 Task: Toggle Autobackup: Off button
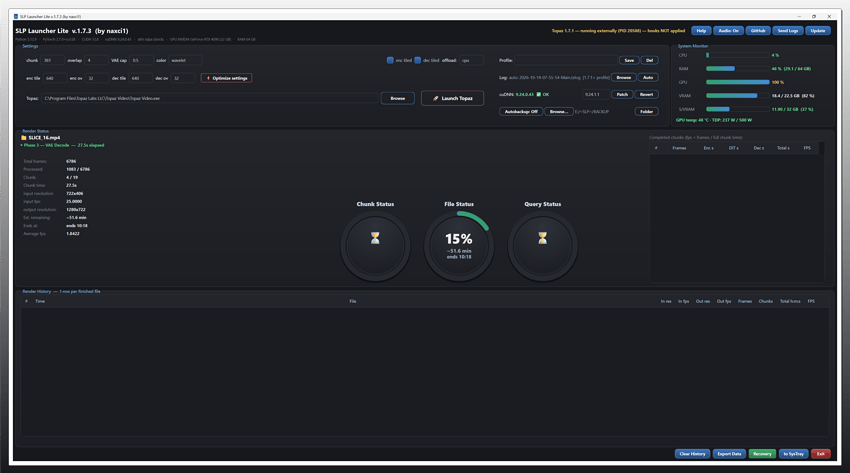[521, 112]
